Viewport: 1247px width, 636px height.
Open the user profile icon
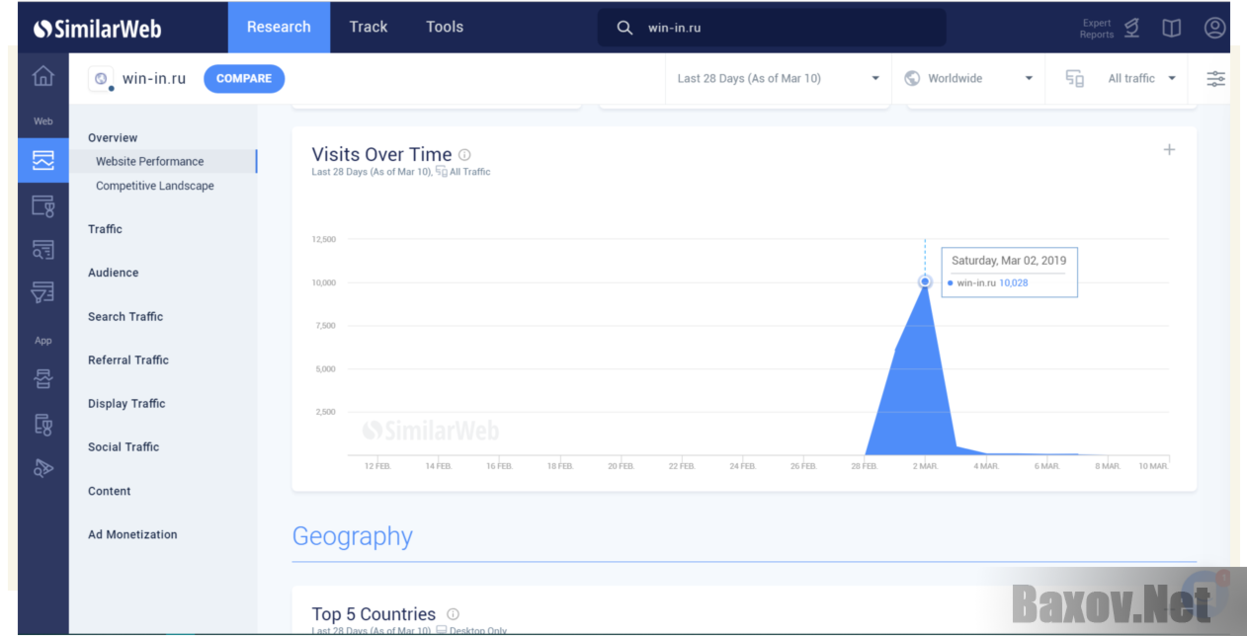[1215, 28]
